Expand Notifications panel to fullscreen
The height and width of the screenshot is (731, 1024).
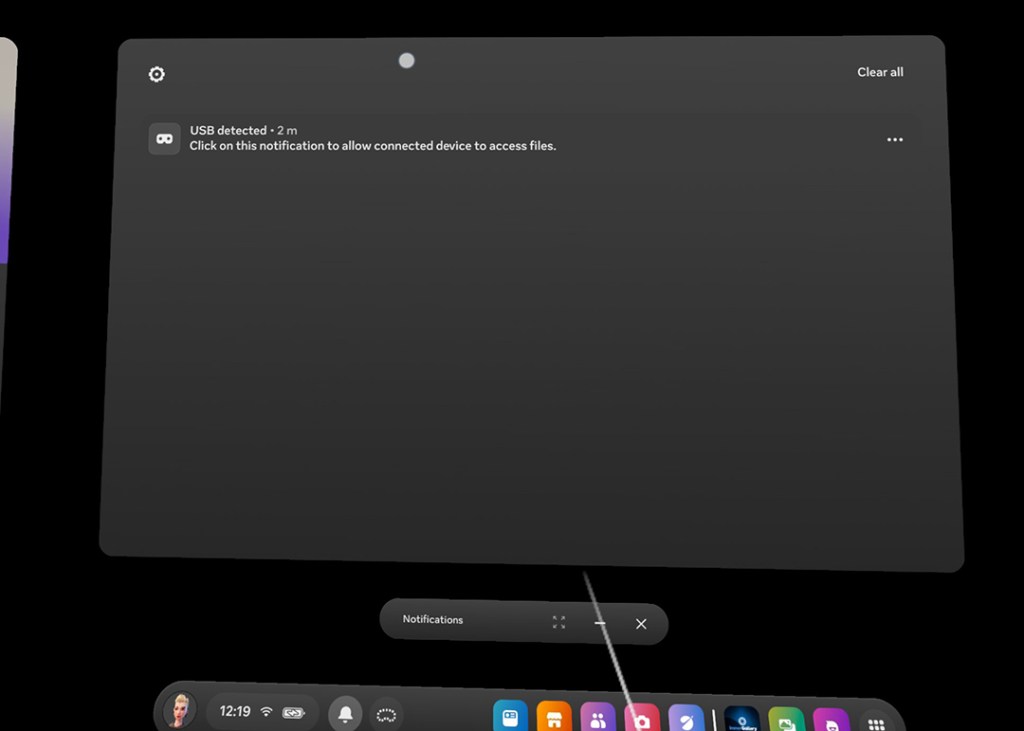click(559, 622)
